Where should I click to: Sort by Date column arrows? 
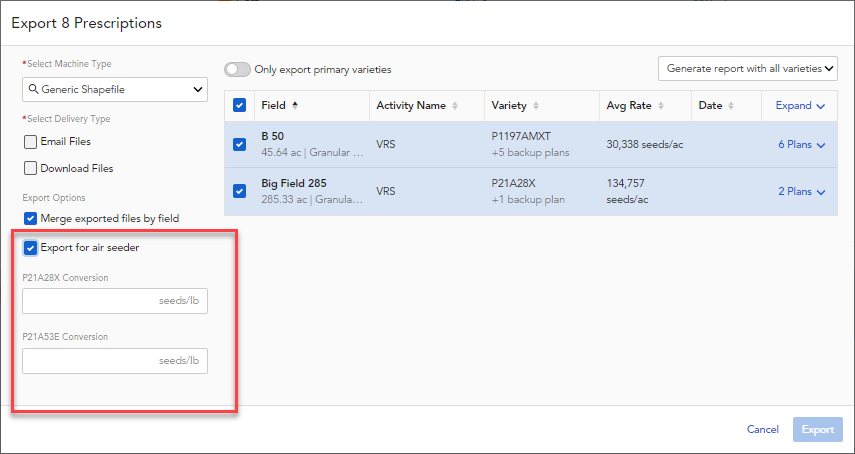point(731,106)
